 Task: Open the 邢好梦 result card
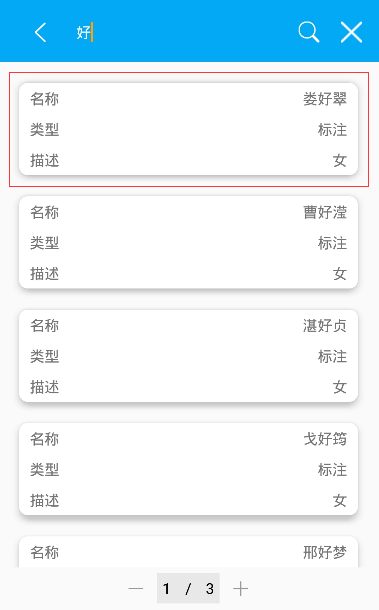pos(188,552)
